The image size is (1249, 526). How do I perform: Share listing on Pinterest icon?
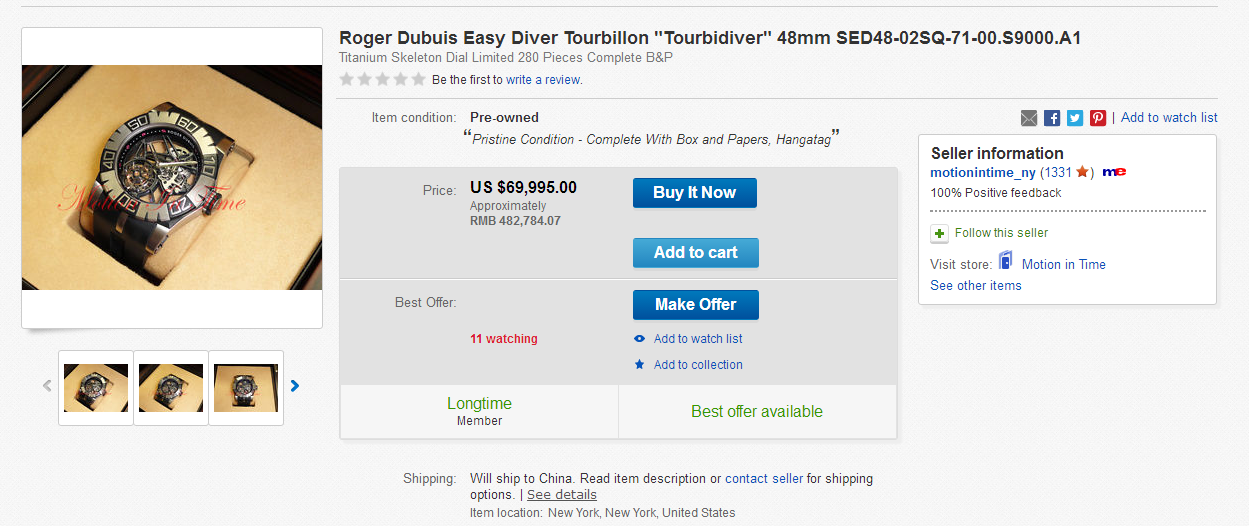(x=1098, y=118)
